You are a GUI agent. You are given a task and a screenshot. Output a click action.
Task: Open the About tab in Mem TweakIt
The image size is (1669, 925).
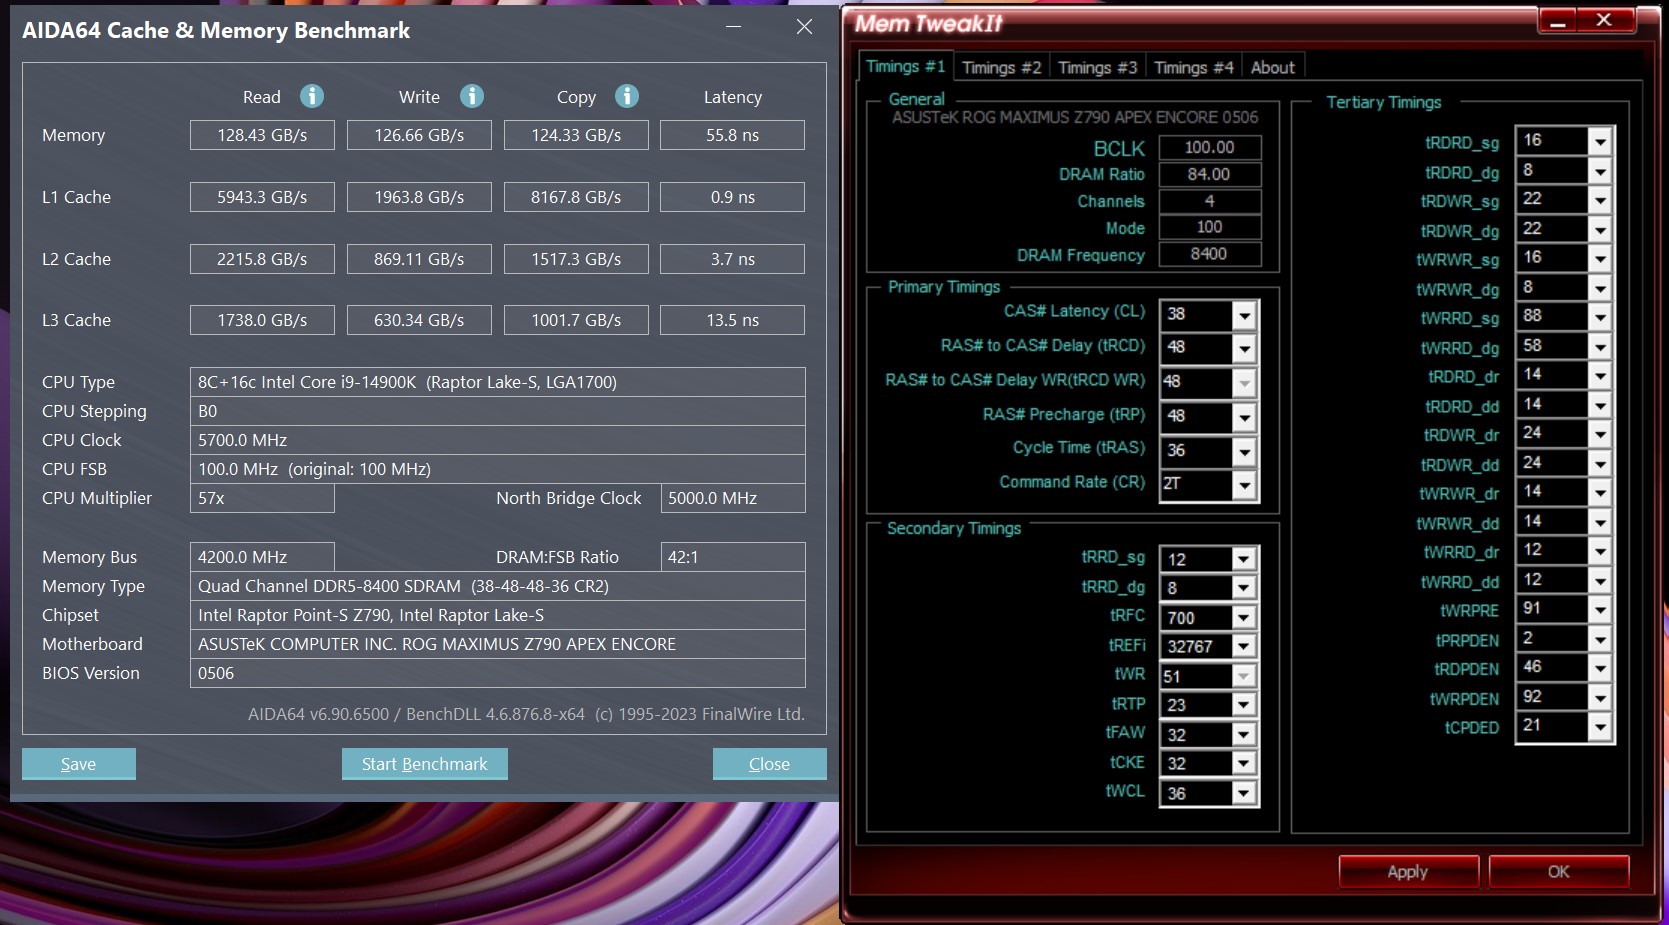point(1272,67)
